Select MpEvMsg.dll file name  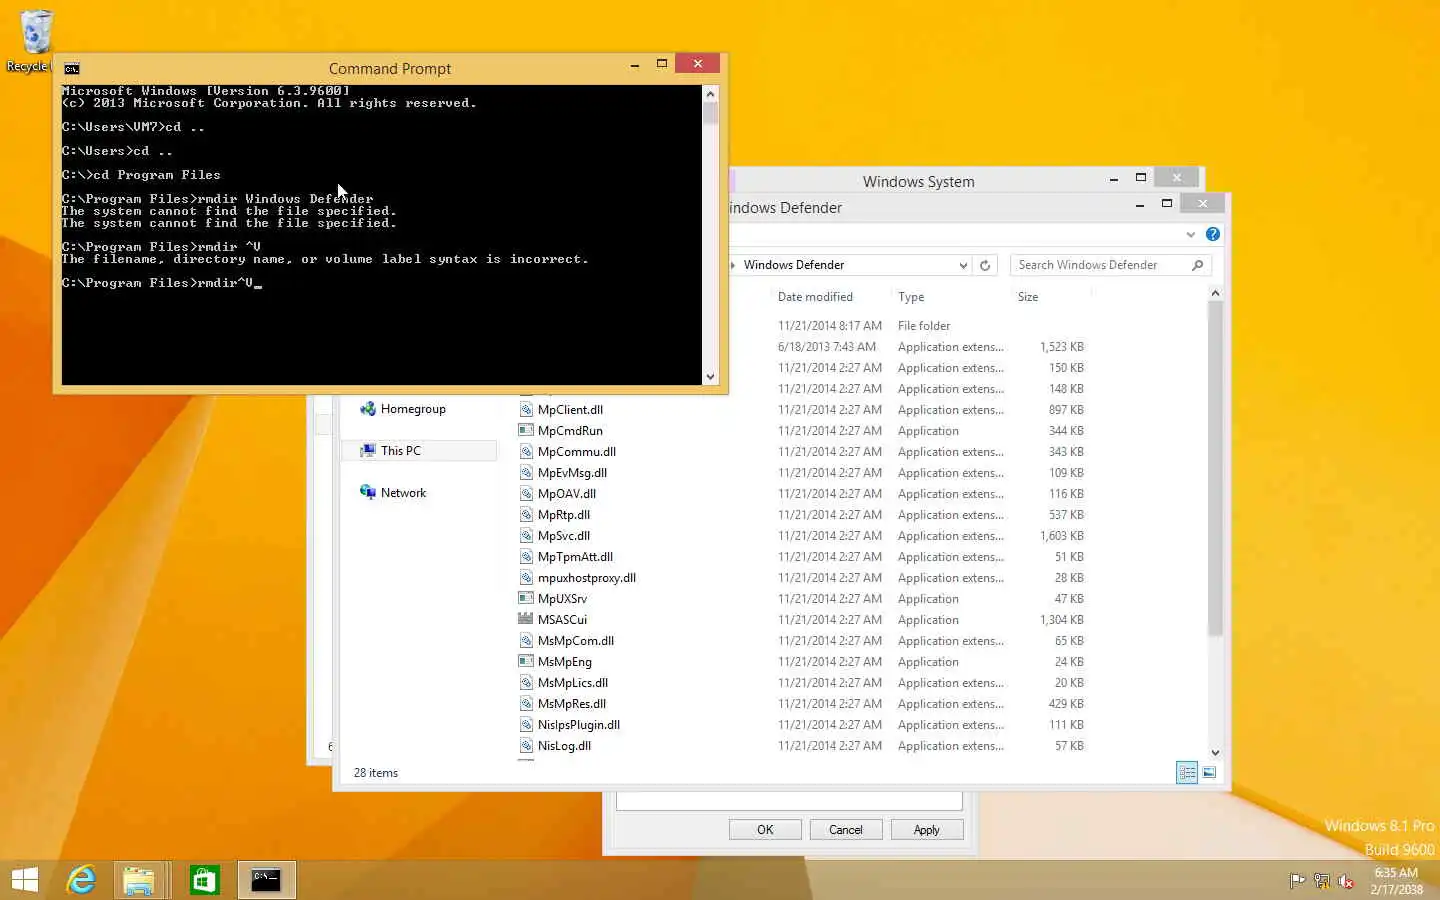click(x=572, y=473)
